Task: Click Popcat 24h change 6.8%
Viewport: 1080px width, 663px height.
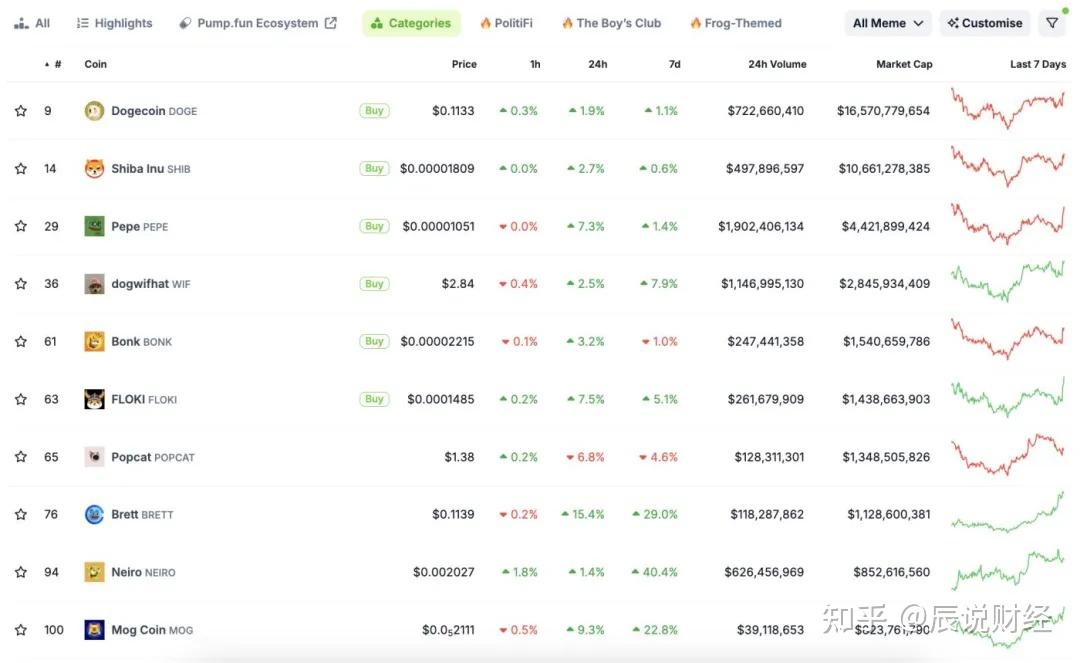Action: 585,456
